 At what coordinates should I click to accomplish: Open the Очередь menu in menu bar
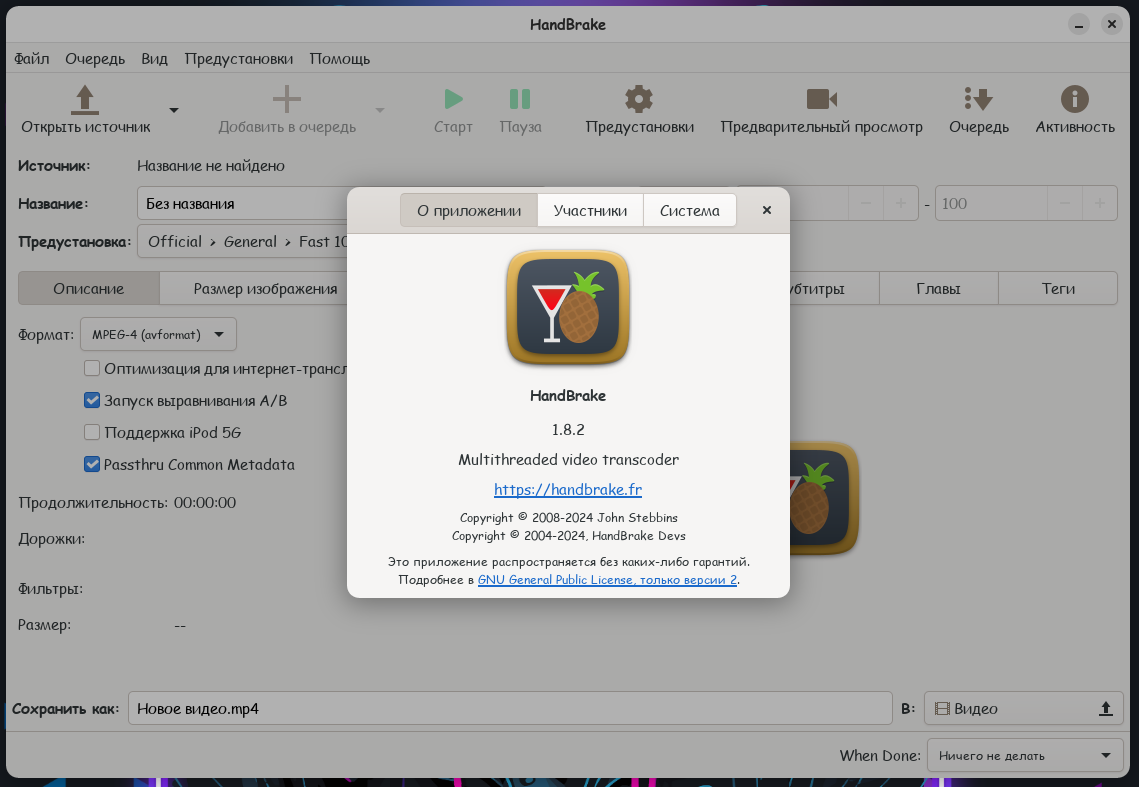[95, 59]
